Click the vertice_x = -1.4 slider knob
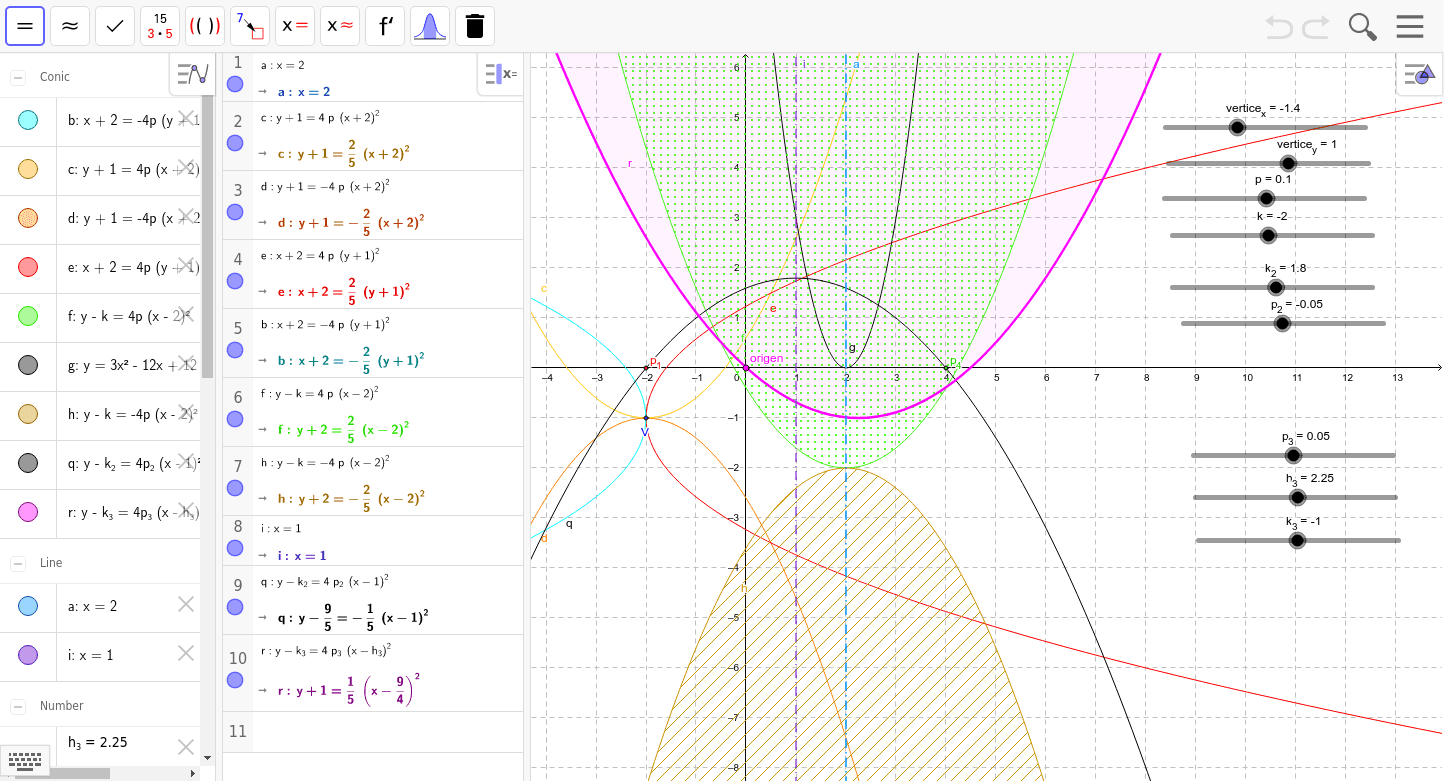 1237,127
